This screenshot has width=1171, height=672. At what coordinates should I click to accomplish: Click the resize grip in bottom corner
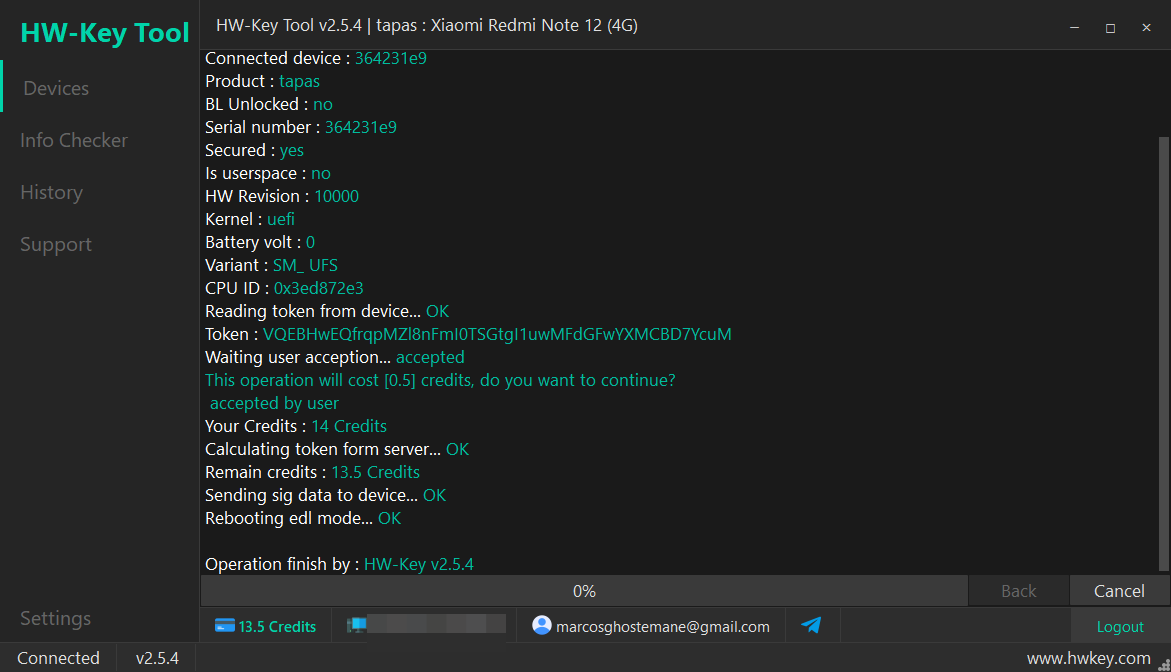tap(1164, 665)
